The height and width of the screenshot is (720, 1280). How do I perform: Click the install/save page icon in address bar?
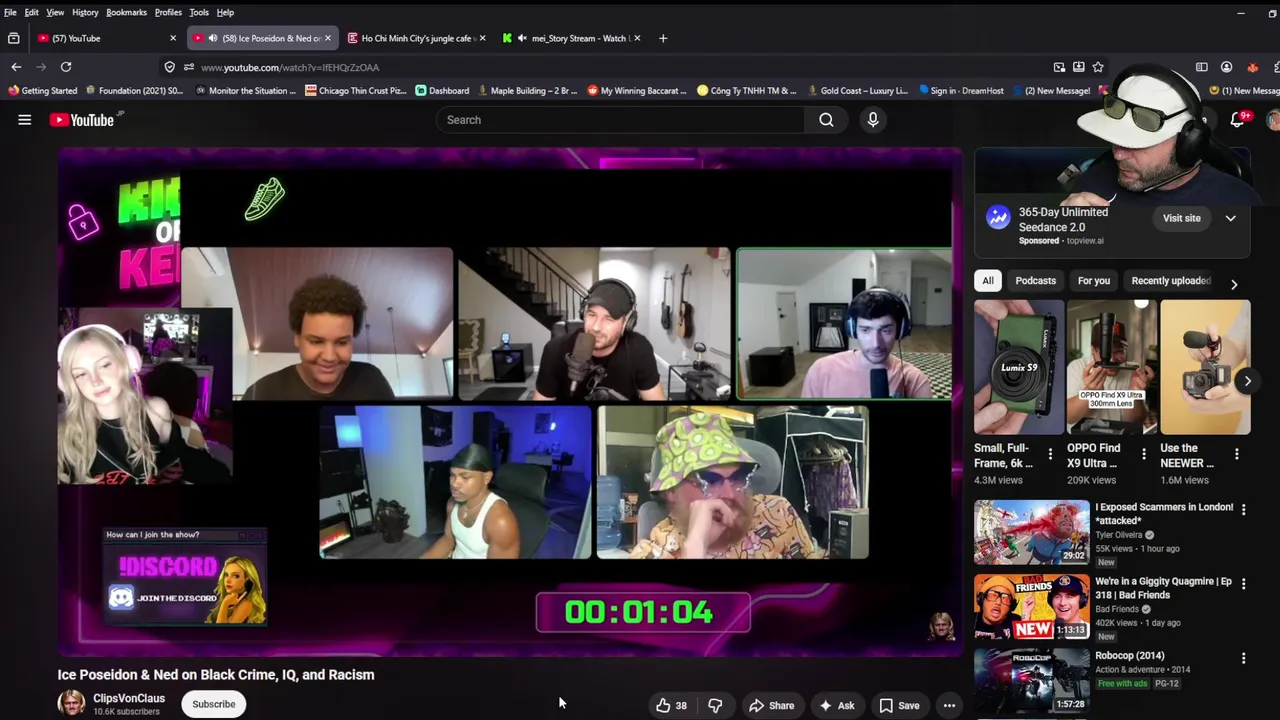coord(1079,67)
